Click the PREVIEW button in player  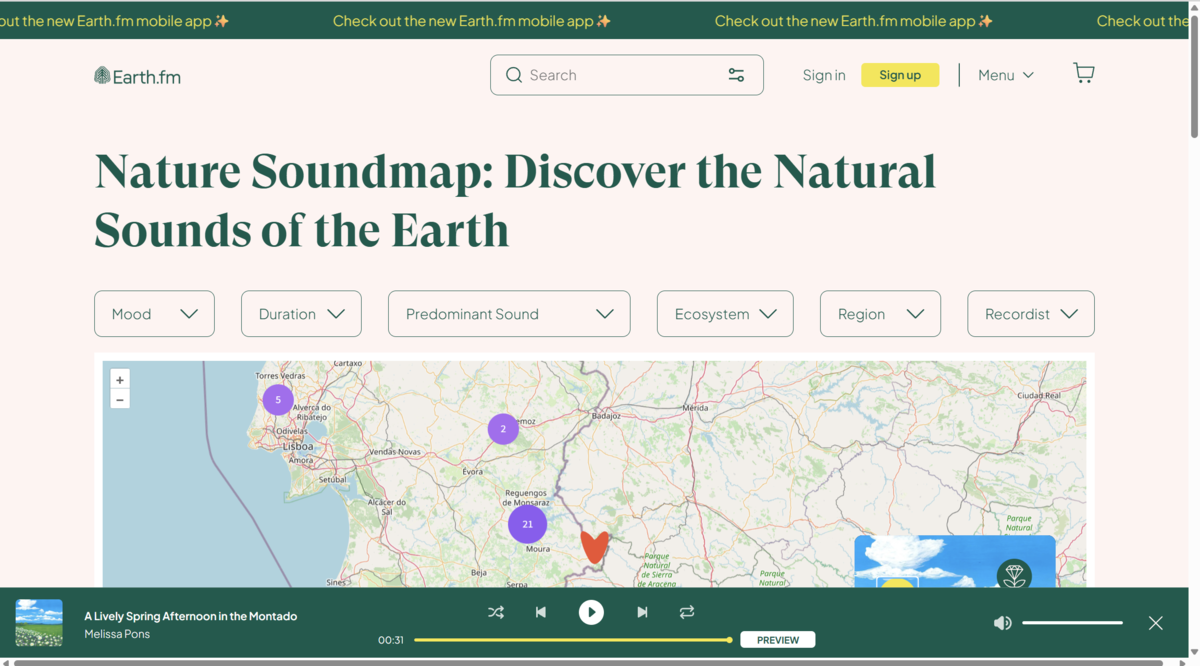(778, 640)
